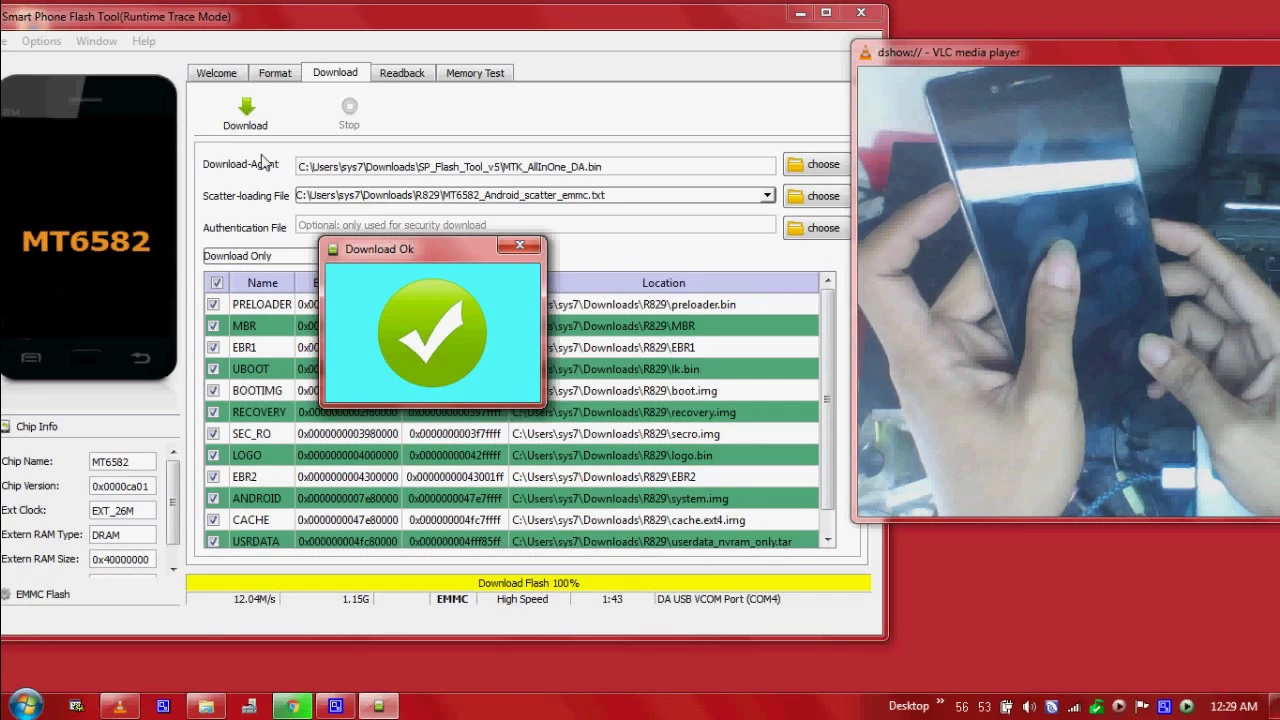Click the DA USB VCOM Port (COM4) status

pyautogui.click(x=719, y=599)
